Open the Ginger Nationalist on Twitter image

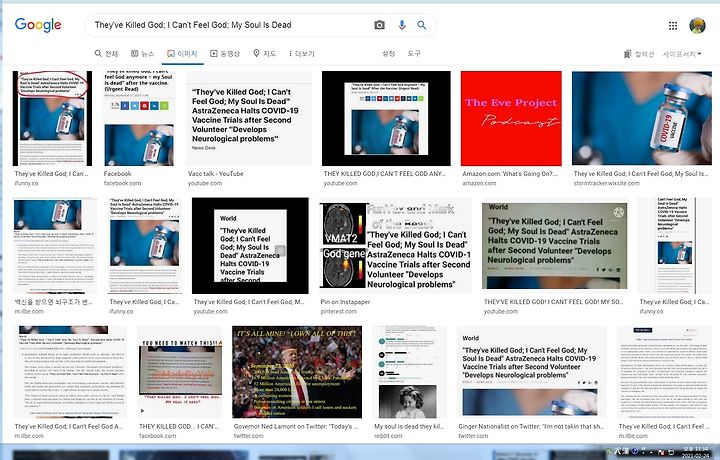click(x=531, y=372)
